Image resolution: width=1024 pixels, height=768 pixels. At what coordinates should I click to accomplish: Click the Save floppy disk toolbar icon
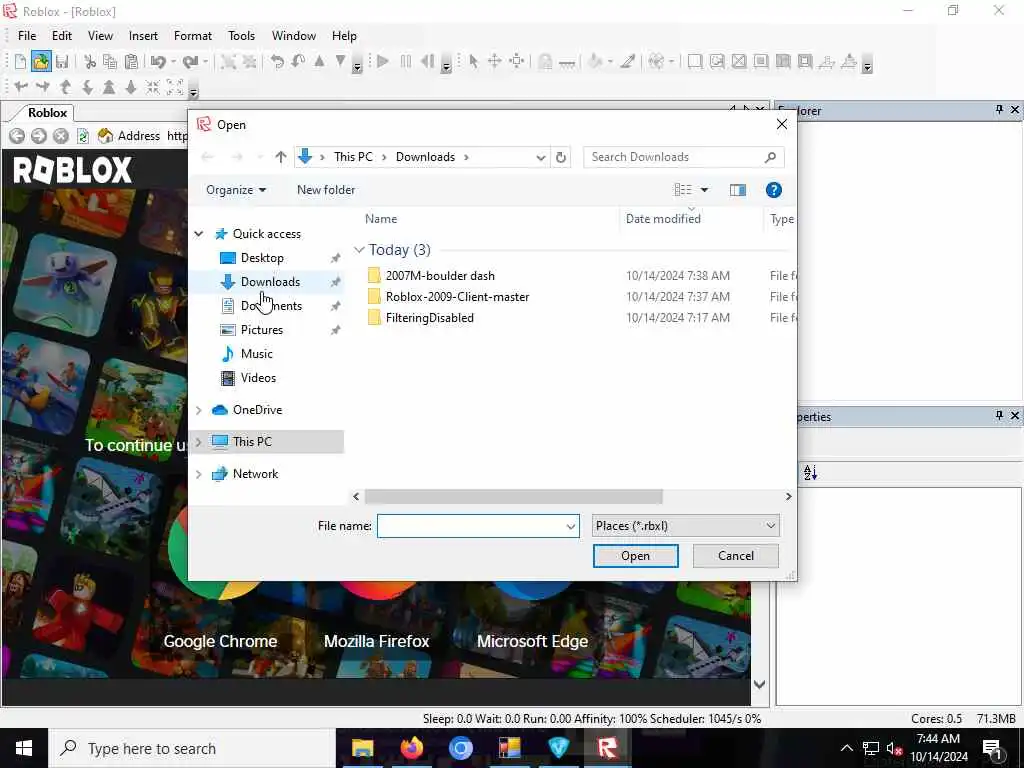(62, 62)
